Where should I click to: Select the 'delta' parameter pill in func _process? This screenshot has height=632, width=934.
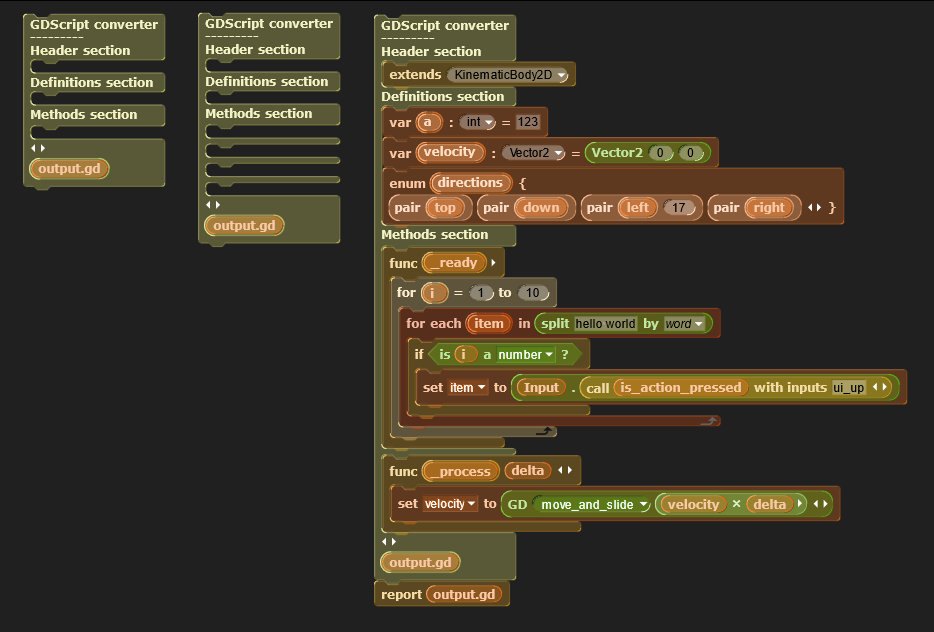pos(528,471)
